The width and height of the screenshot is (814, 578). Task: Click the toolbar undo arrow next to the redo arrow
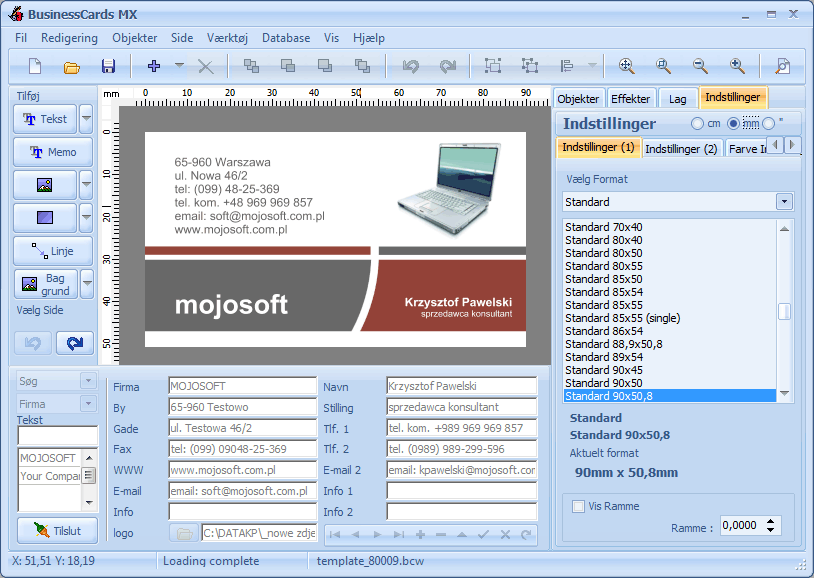(411, 66)
